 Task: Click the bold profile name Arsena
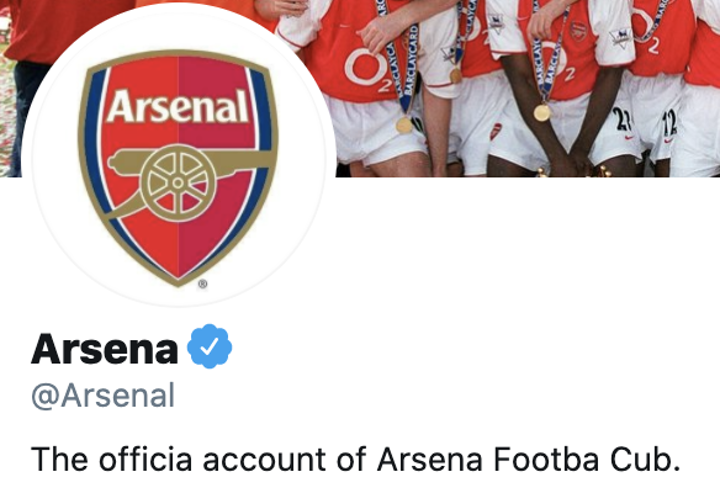click(x=104, y=348)
